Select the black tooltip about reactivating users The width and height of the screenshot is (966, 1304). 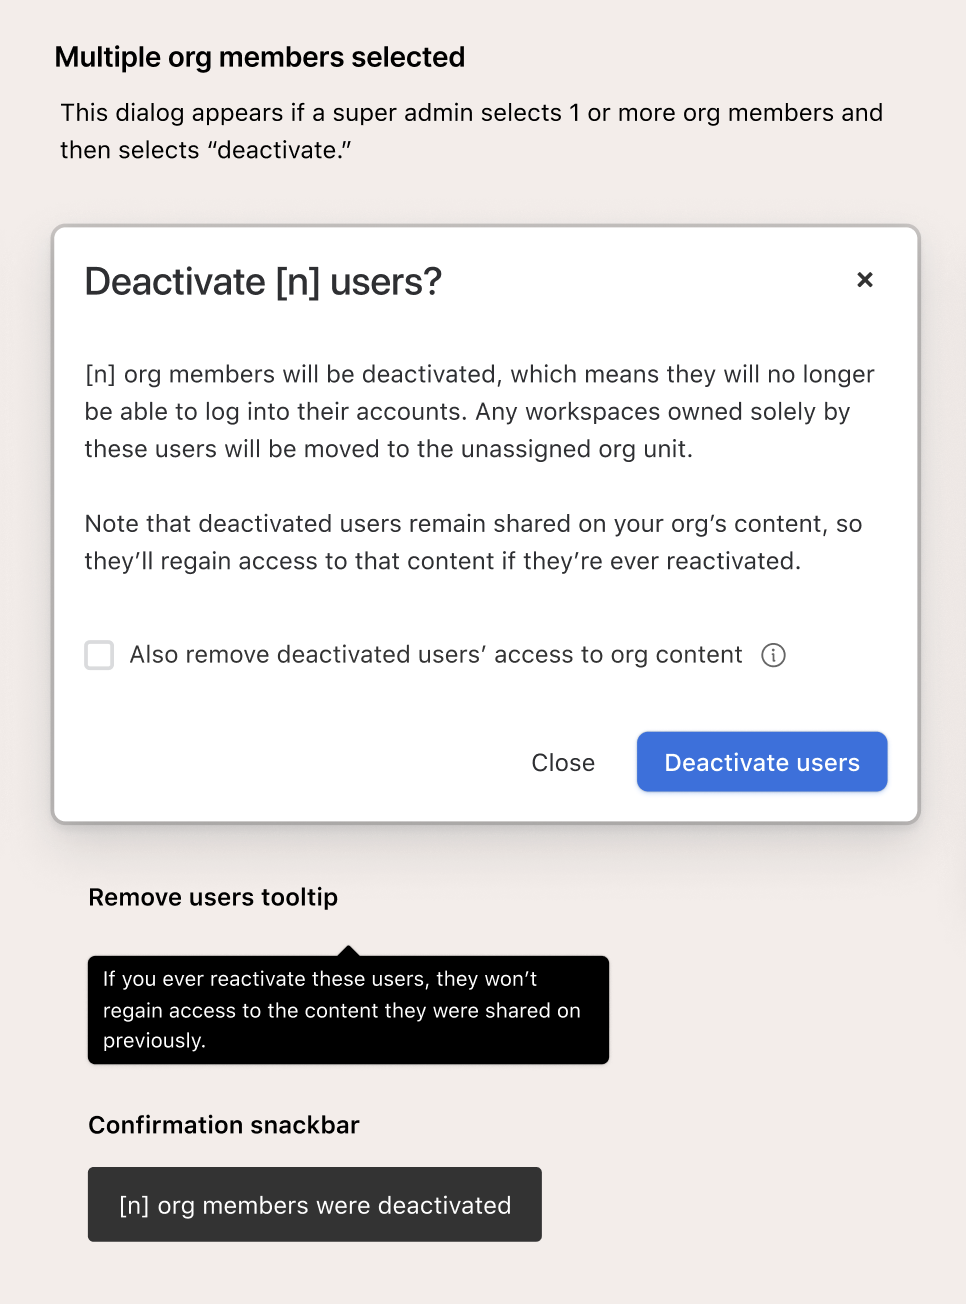(348, 1010)
